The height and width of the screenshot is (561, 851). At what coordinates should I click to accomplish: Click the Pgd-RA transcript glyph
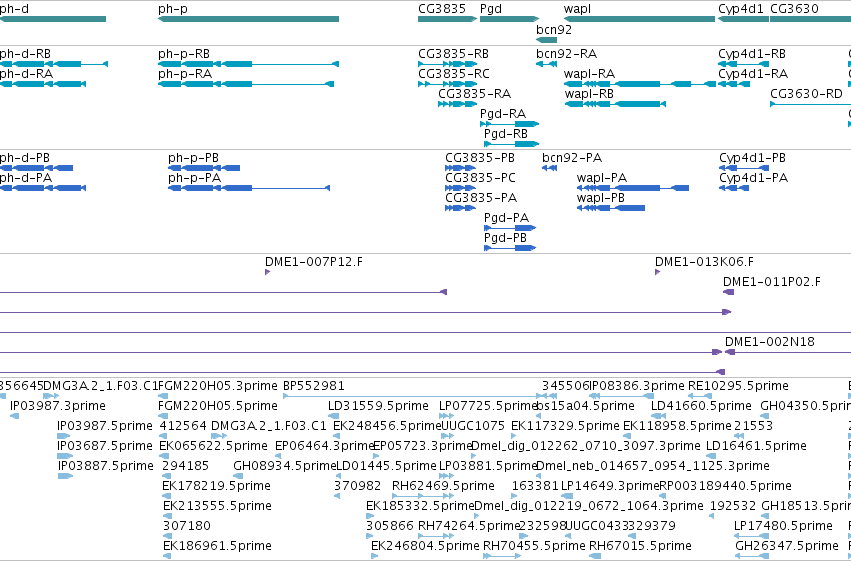(510, 124)
